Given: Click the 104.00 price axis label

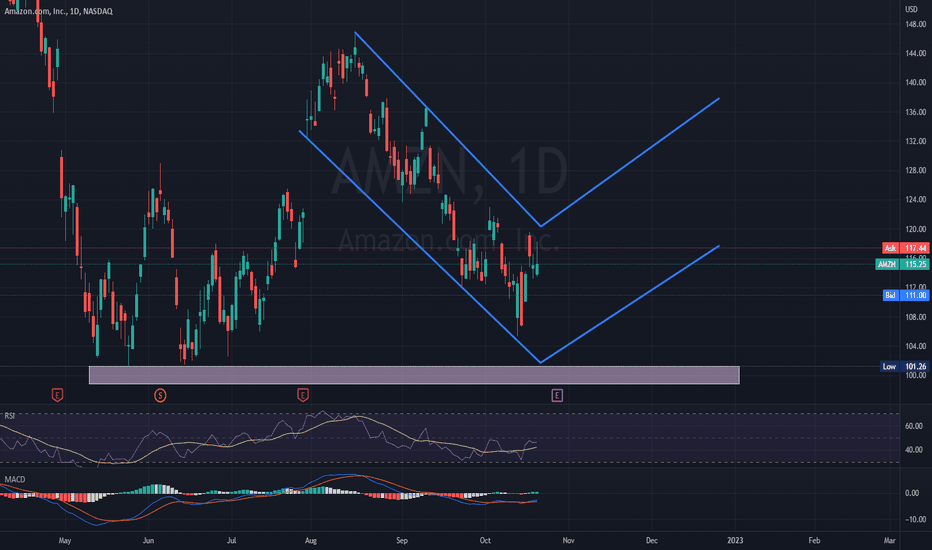Looking at the screenshot, I should tap(915, 346).
